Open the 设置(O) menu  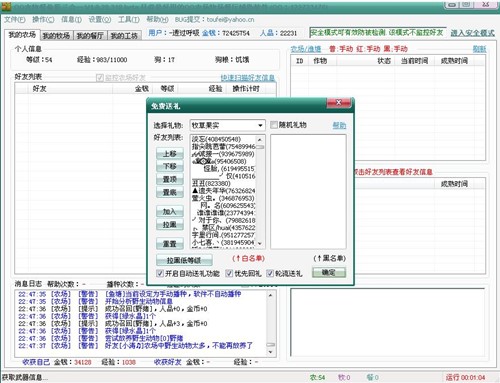[x=100, y=20]
